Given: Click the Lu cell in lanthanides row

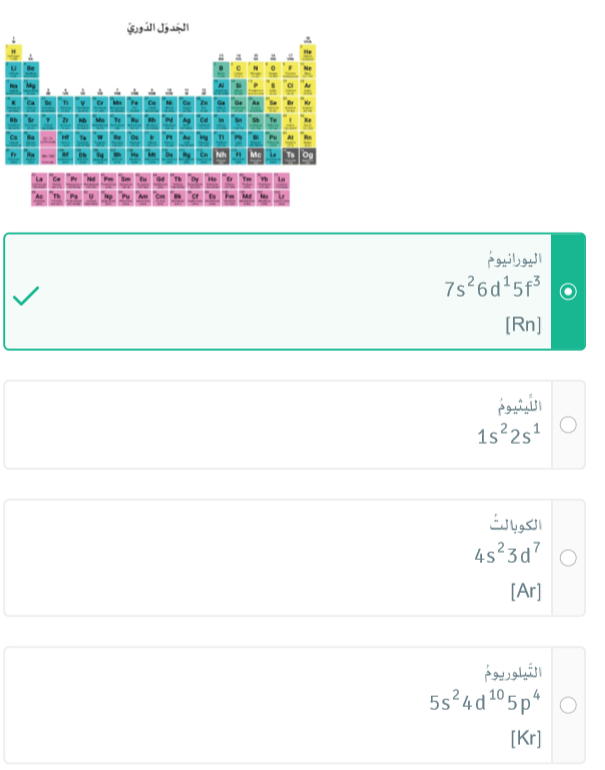Looking at the screenshot, I should [281, 180].
